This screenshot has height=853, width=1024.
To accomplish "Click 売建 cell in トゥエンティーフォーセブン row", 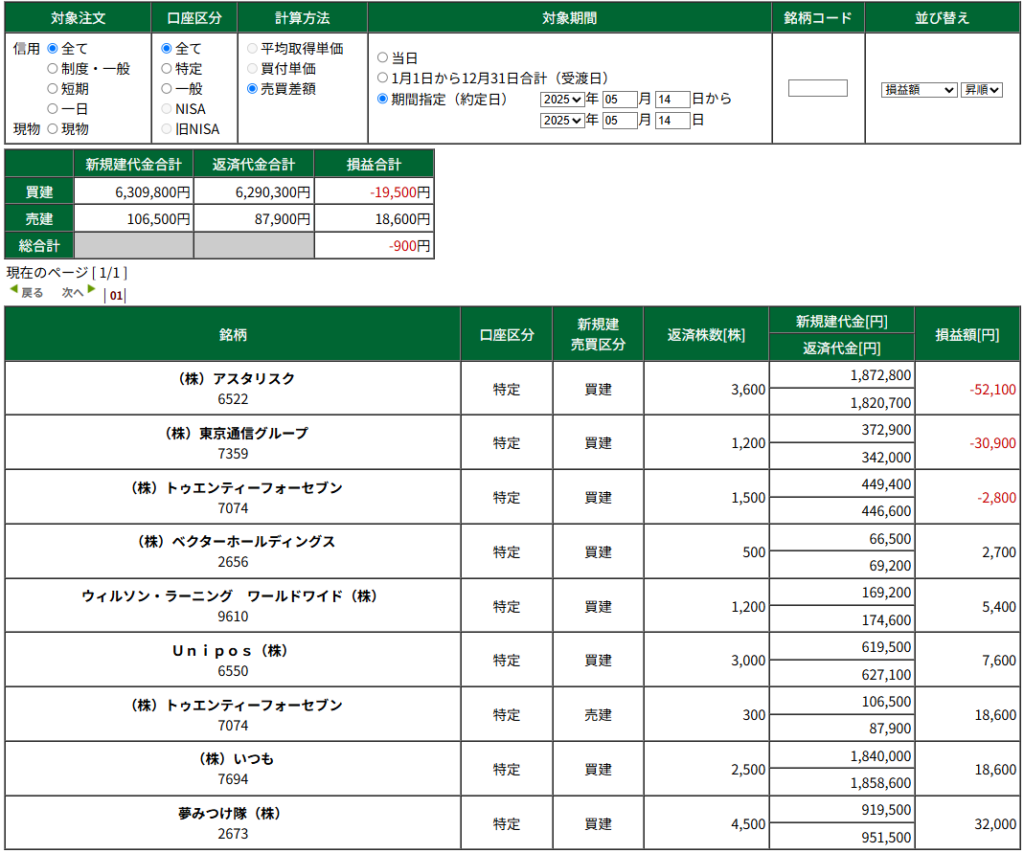I will (x=598, y=715).
